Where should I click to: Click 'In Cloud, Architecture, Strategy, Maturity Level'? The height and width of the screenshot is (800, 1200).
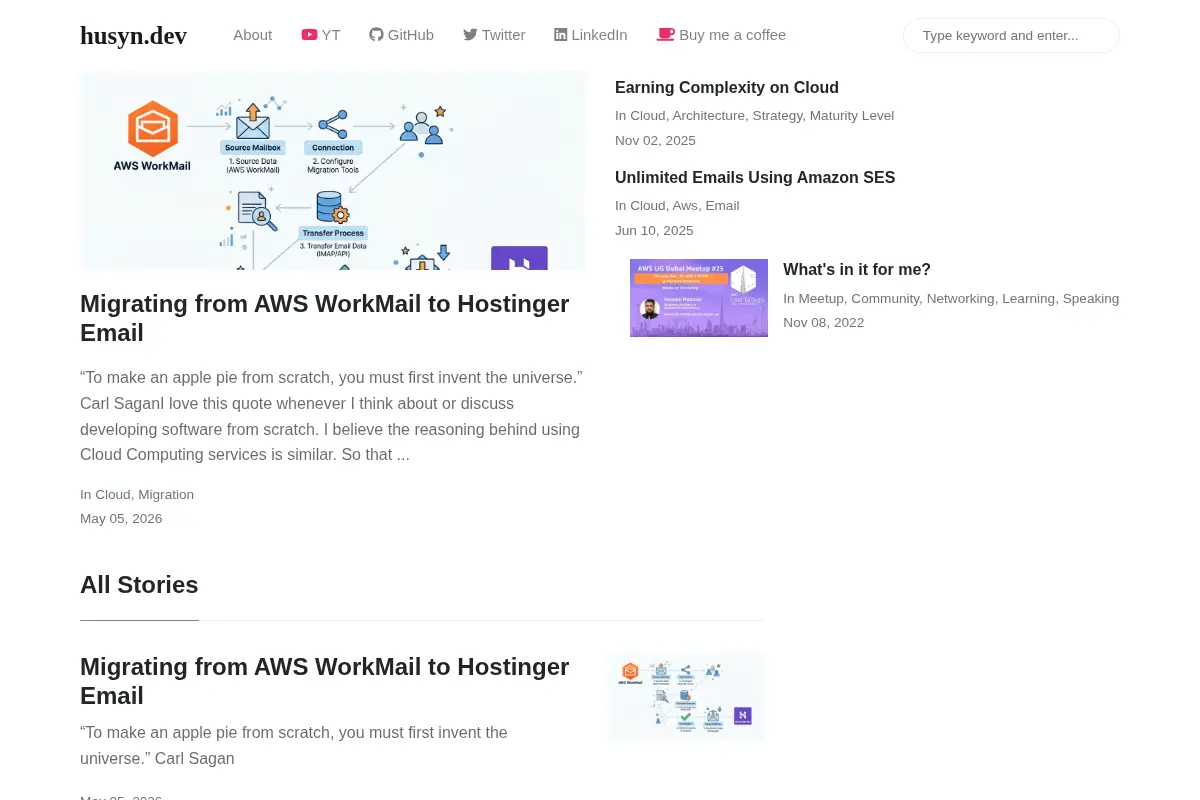[754, 115]
